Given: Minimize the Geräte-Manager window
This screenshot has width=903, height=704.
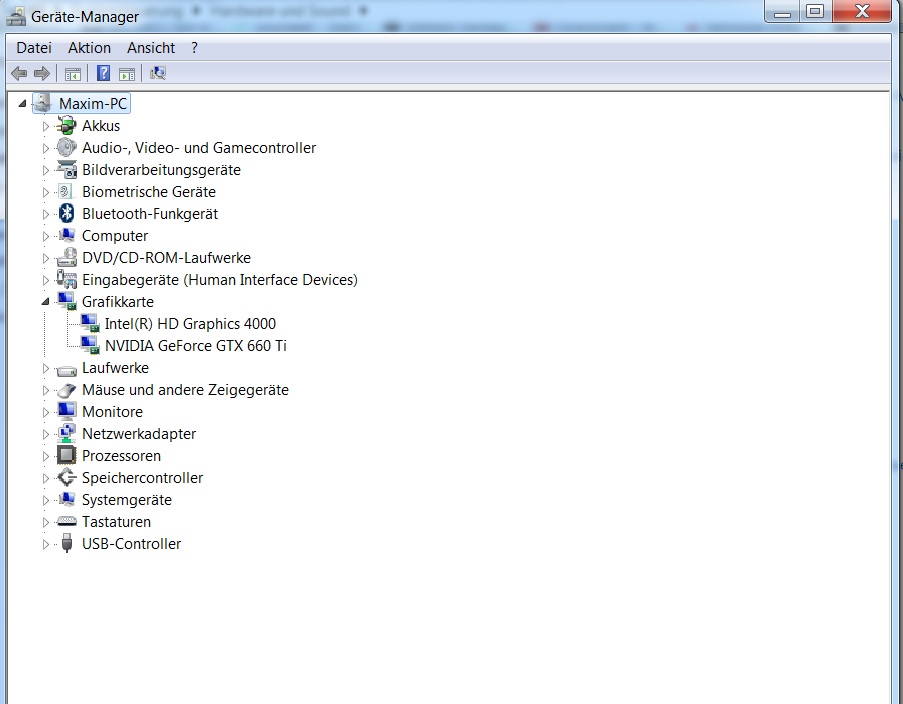Looking at the screenshot, I should pyautogui.click(x=782, y=11).
